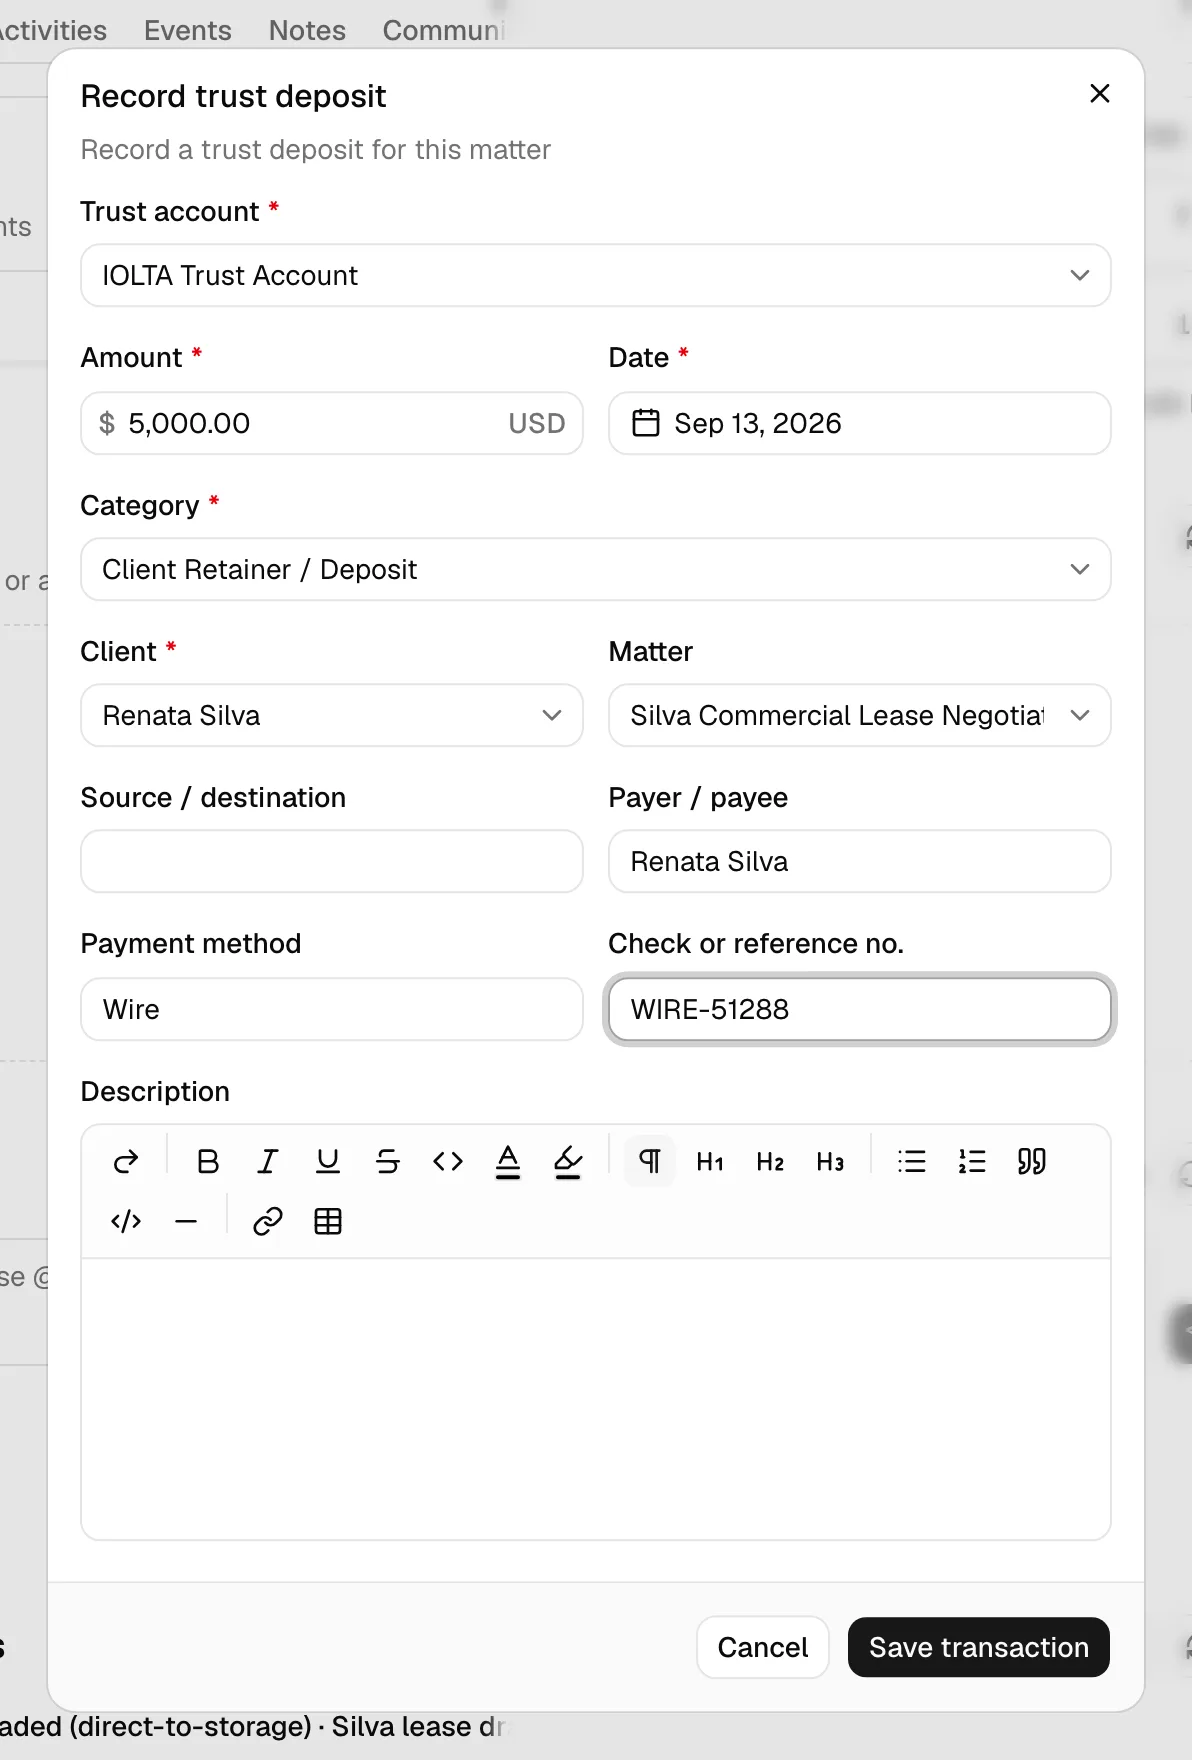Open the Date picker showing Sep 13, 2026
Image resolution: width=1192 pixels, height=1760 pixels.
(x=860, y=423)
